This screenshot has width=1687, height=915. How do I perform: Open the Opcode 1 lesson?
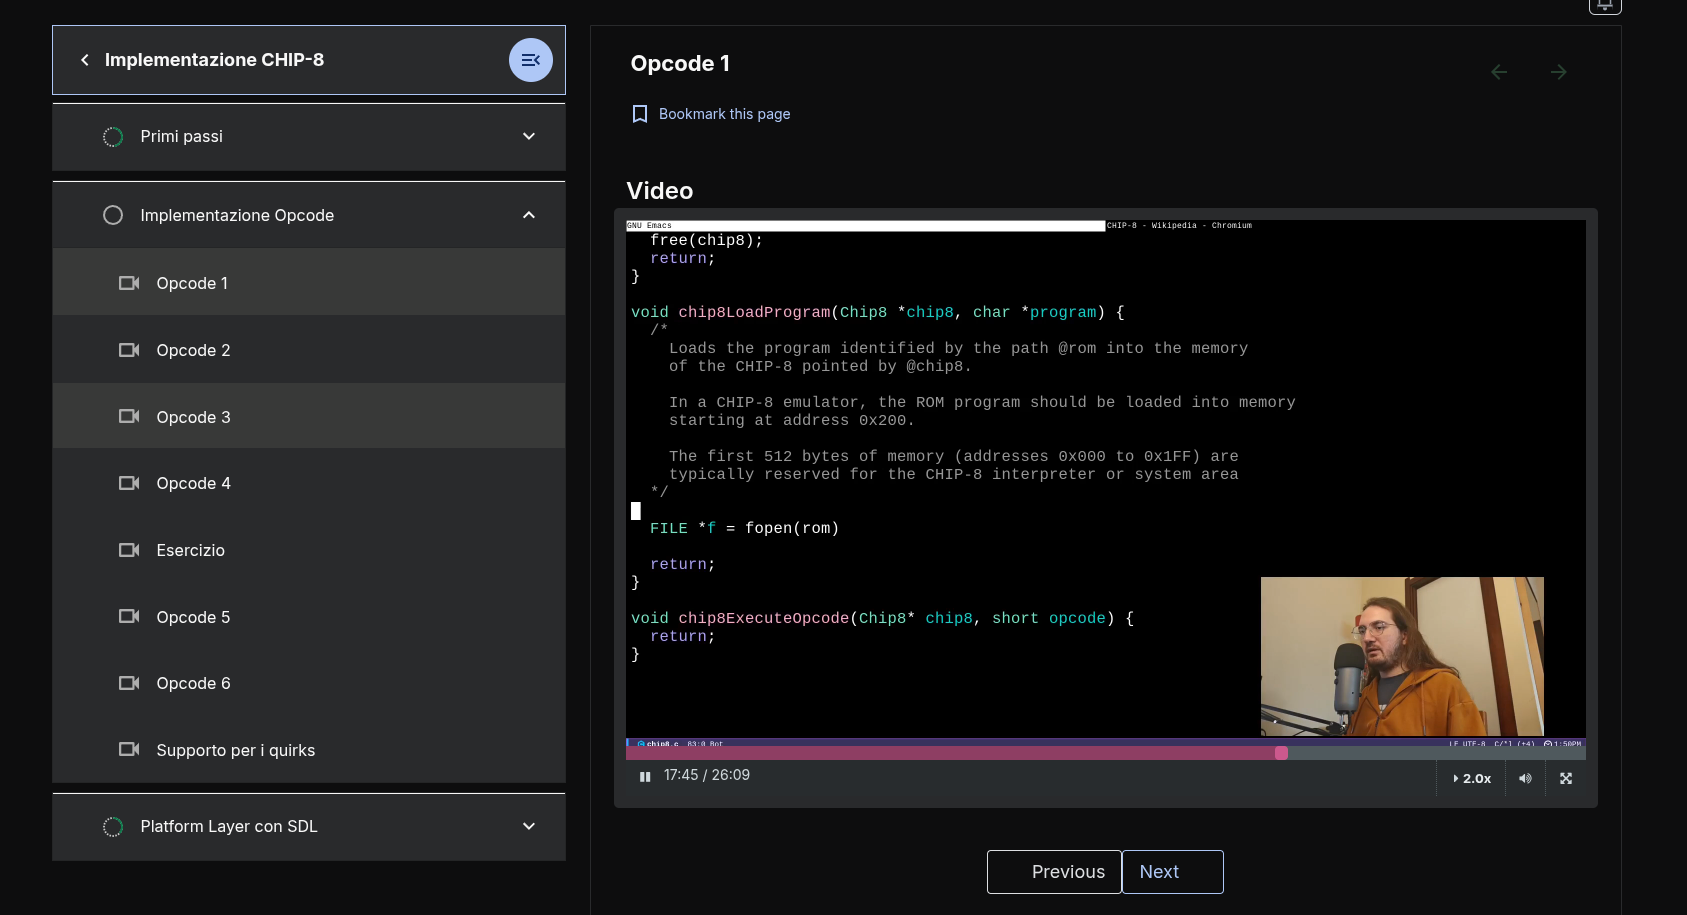(309, 283)
